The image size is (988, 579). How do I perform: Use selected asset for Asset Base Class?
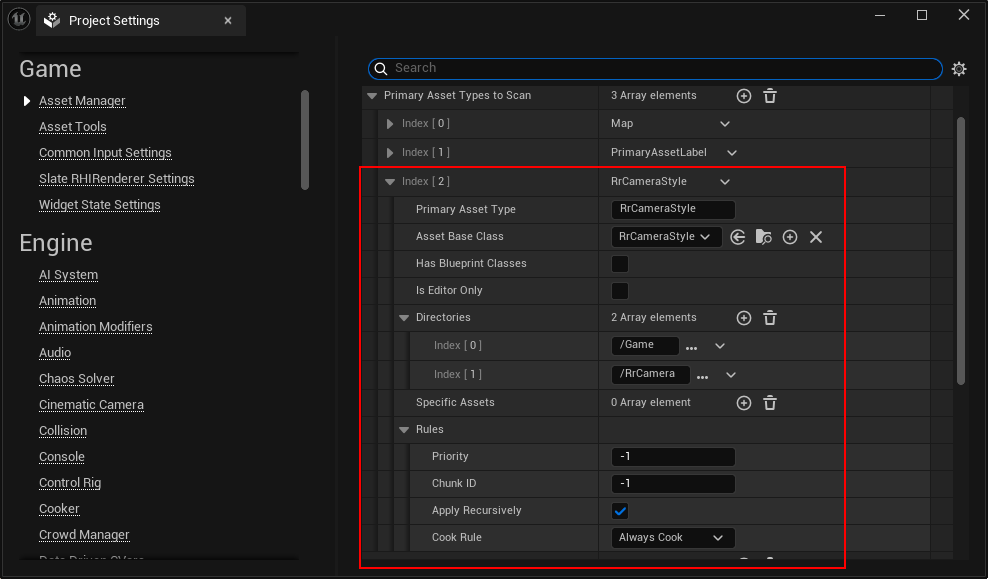coord(738,237)
